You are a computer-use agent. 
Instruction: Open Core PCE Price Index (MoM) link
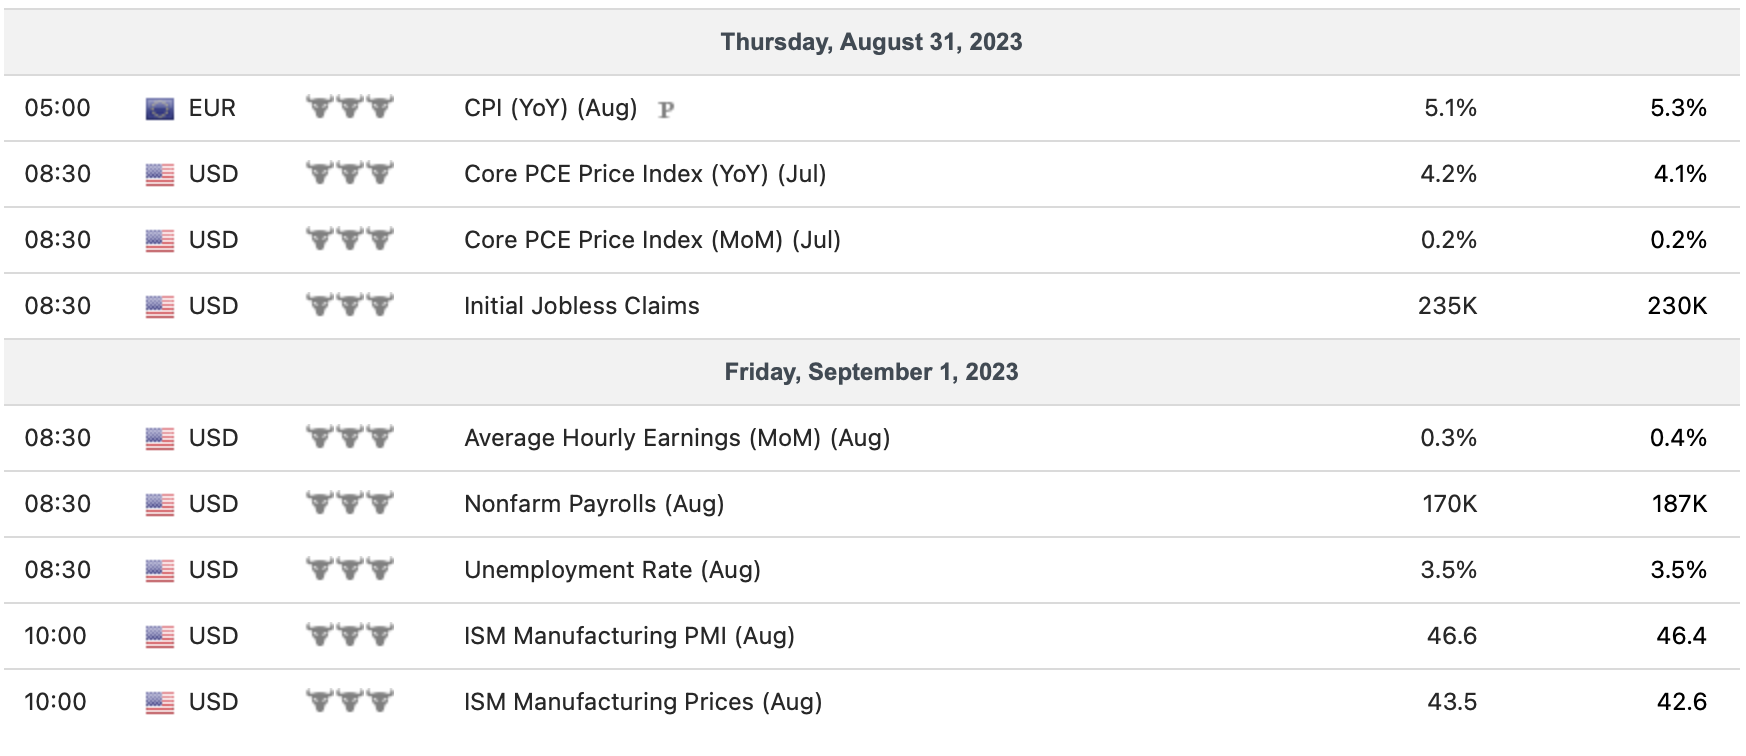click(x=652, y=240)
